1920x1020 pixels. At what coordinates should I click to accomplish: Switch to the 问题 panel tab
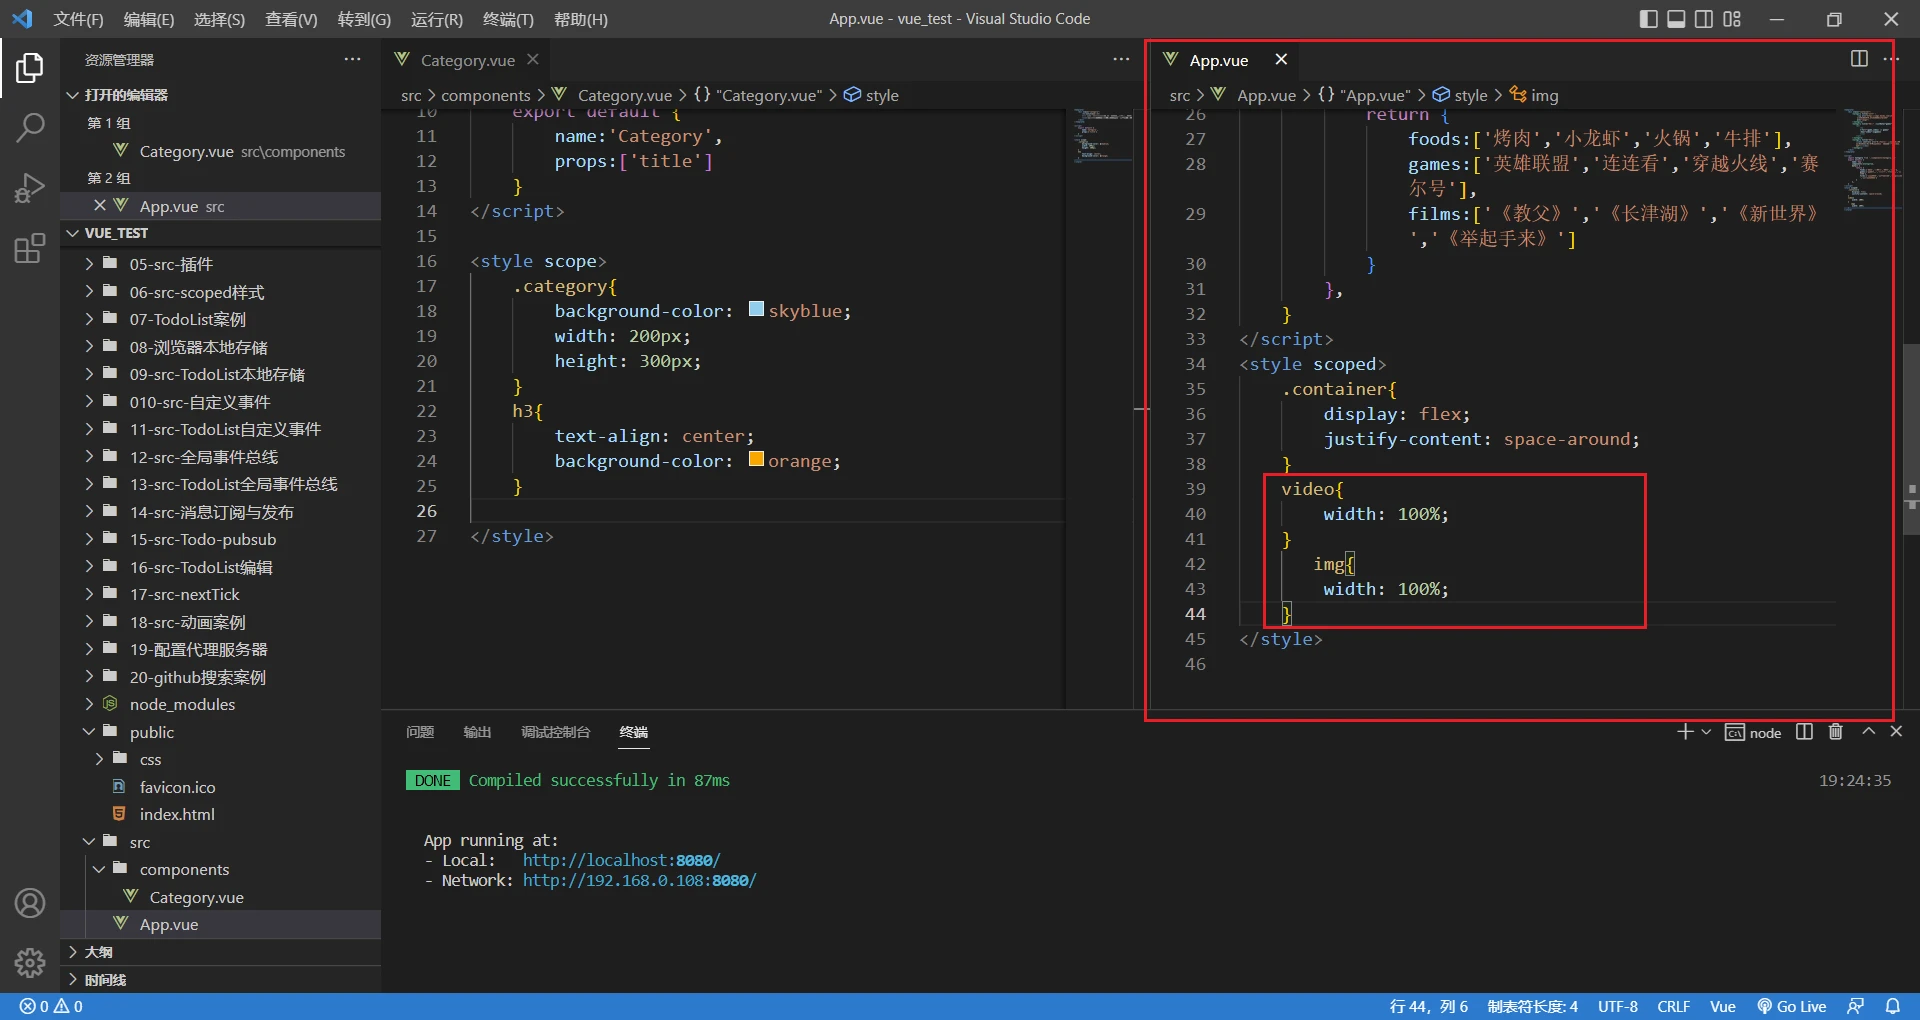420,732
